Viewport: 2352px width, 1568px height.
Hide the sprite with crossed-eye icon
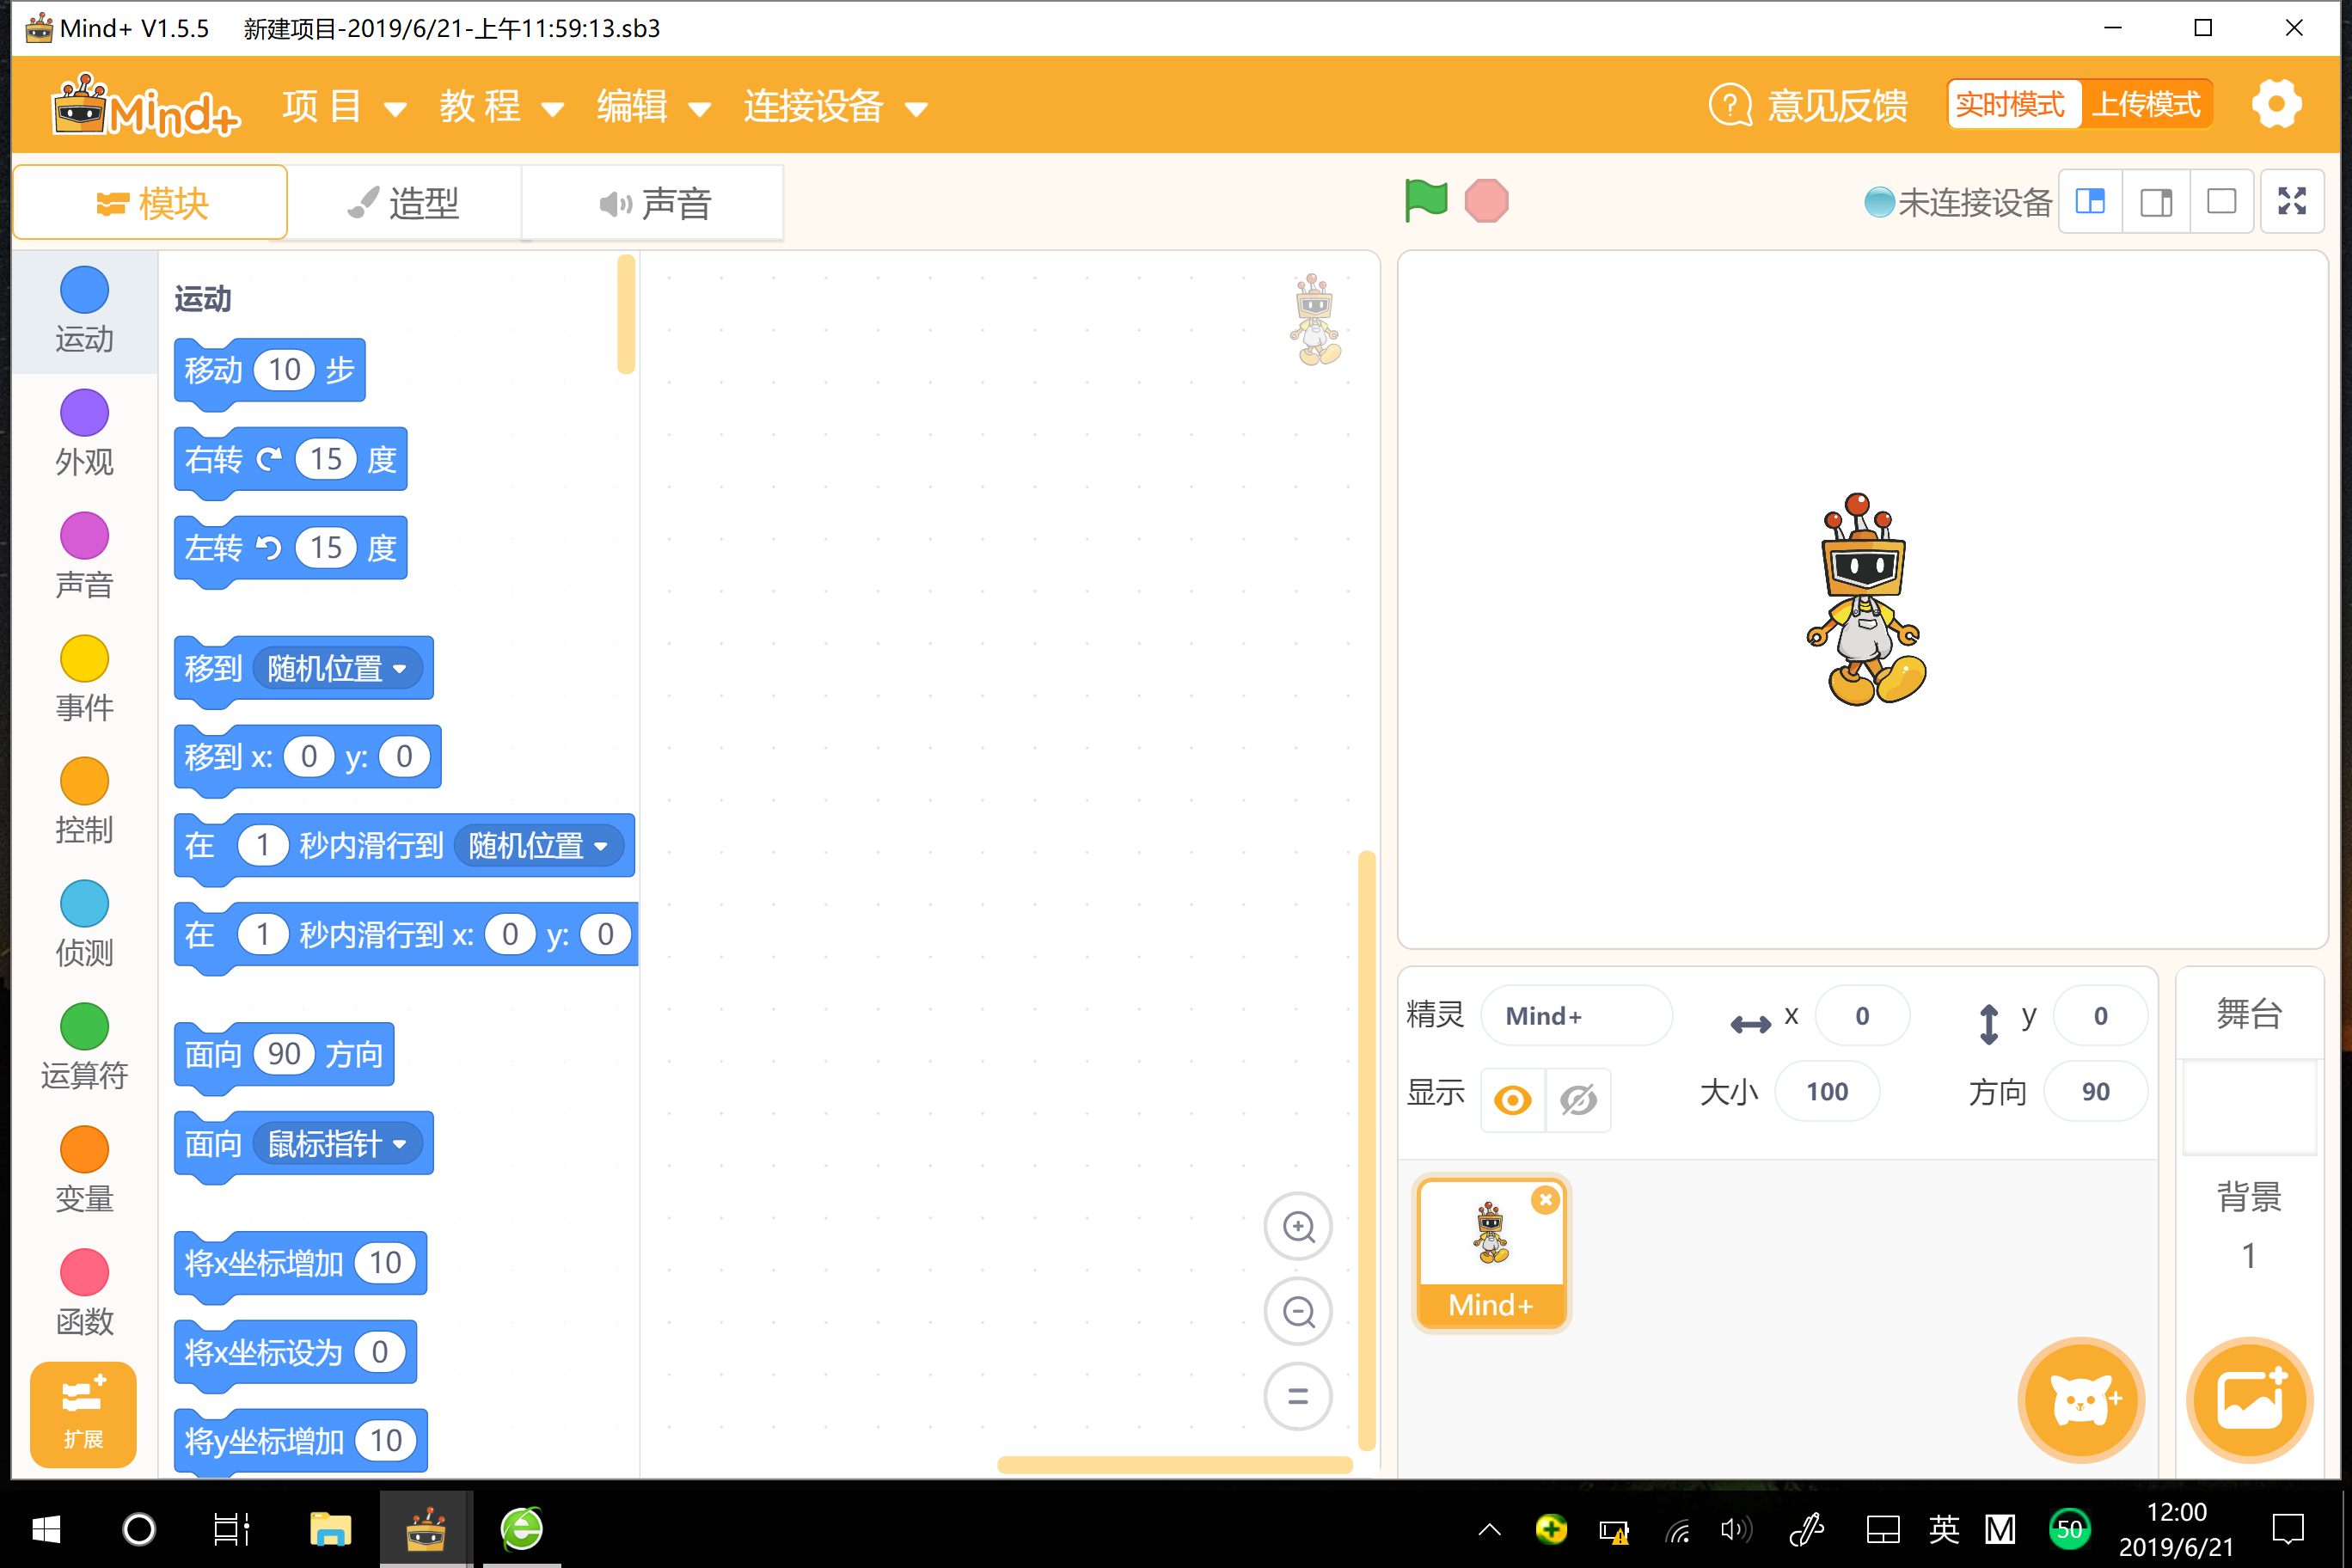1578,1100
